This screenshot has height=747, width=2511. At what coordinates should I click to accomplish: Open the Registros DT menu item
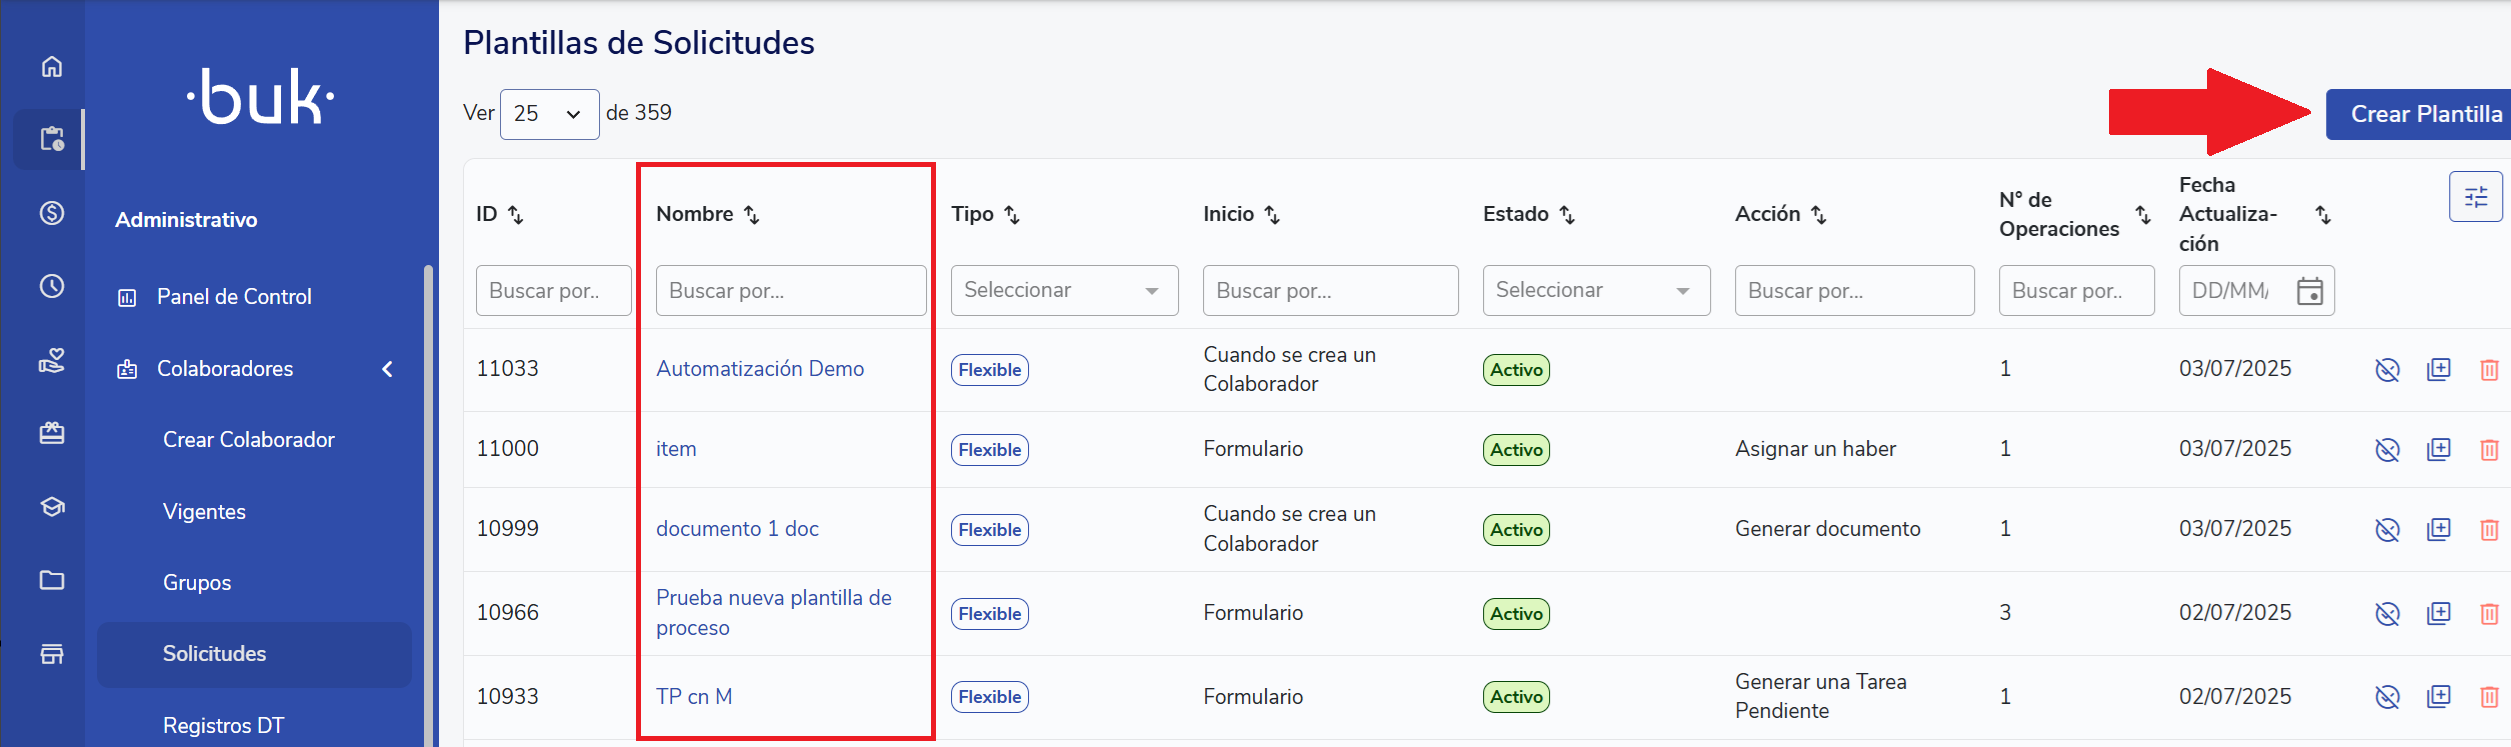pos(223,726)
